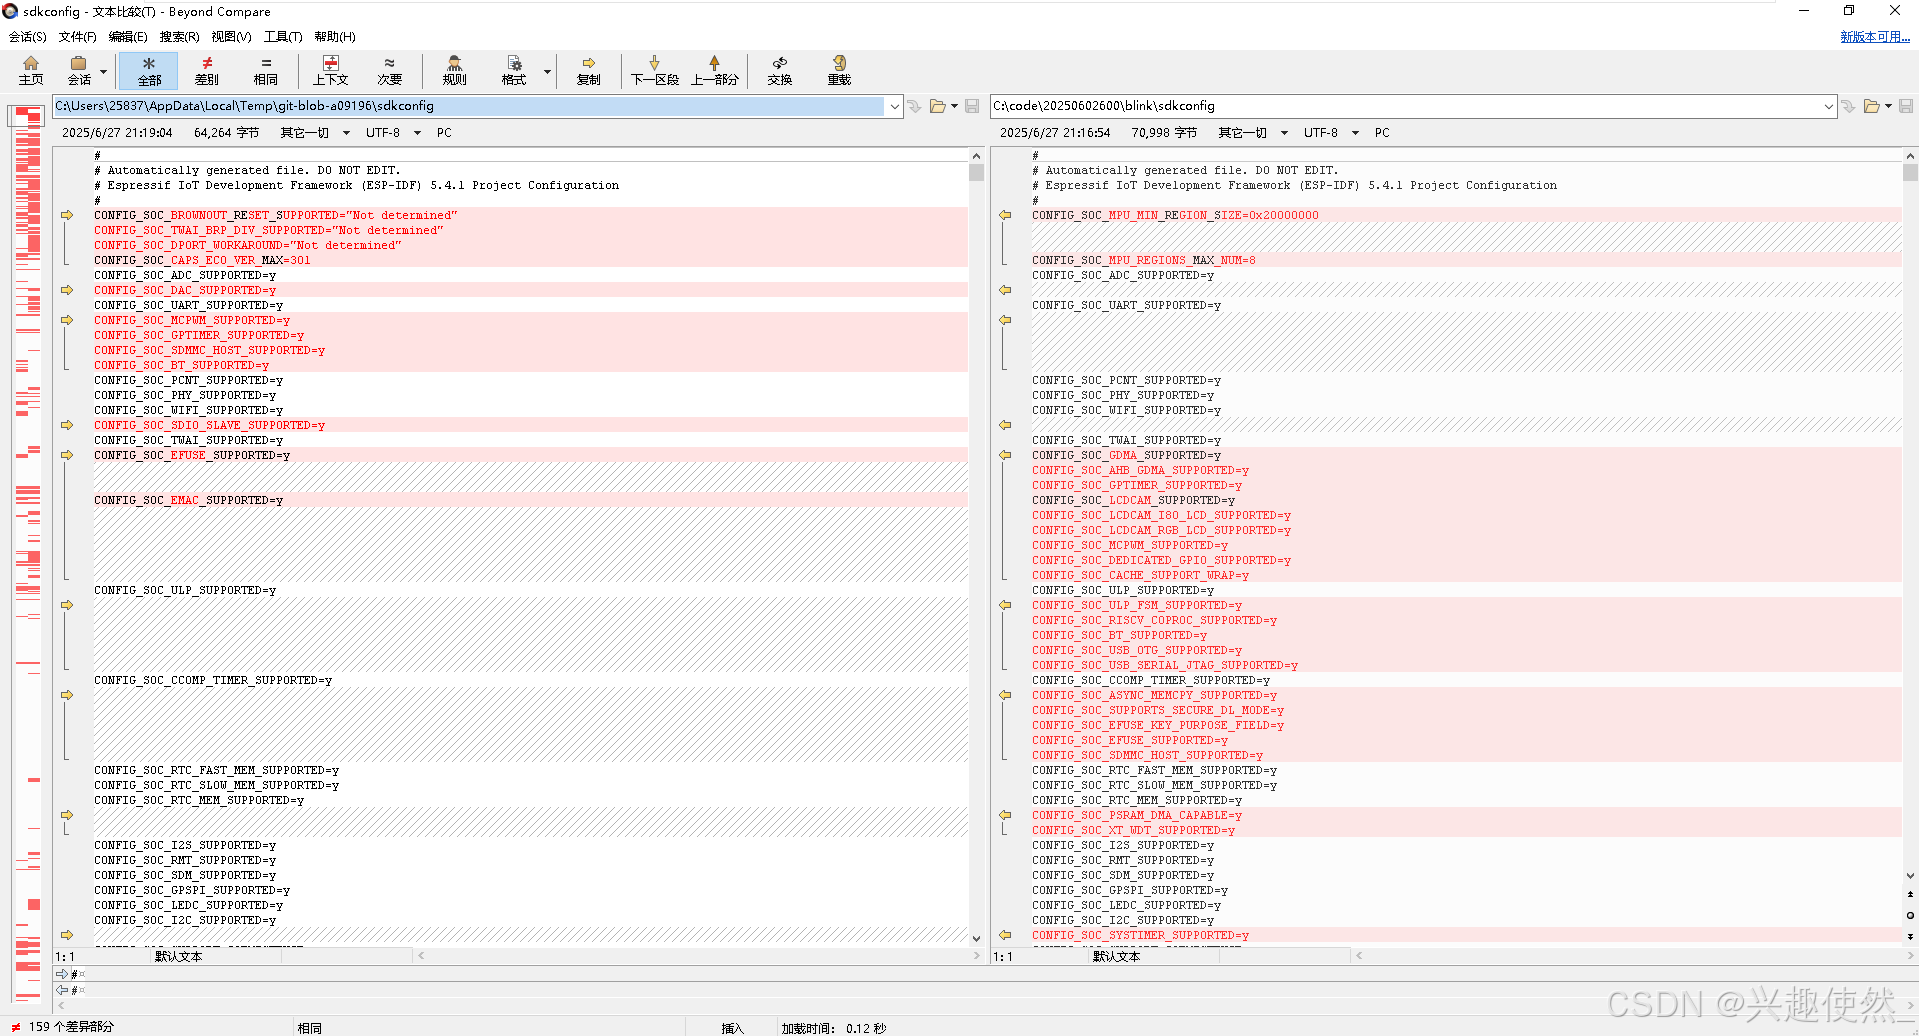Toggle 差别 (Differences) view filter
Screen dimensions: 1919x1036
tap(207, 71)
